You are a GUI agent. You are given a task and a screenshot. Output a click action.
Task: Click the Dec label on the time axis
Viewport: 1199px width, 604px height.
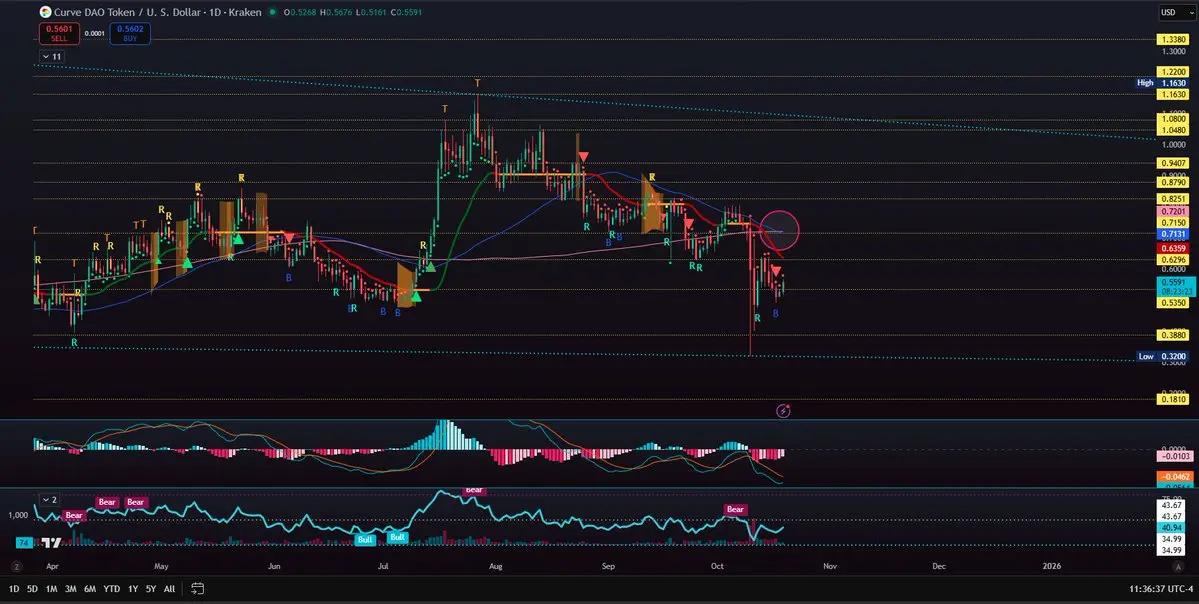click(x=939, y=567)
